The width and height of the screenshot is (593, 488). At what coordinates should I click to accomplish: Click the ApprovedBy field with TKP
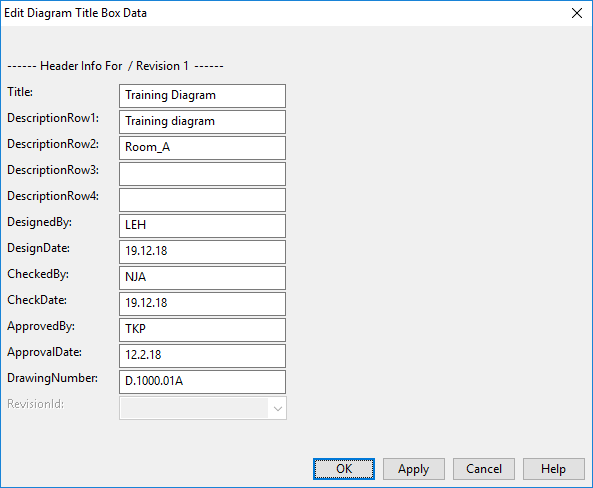(202, 330)
